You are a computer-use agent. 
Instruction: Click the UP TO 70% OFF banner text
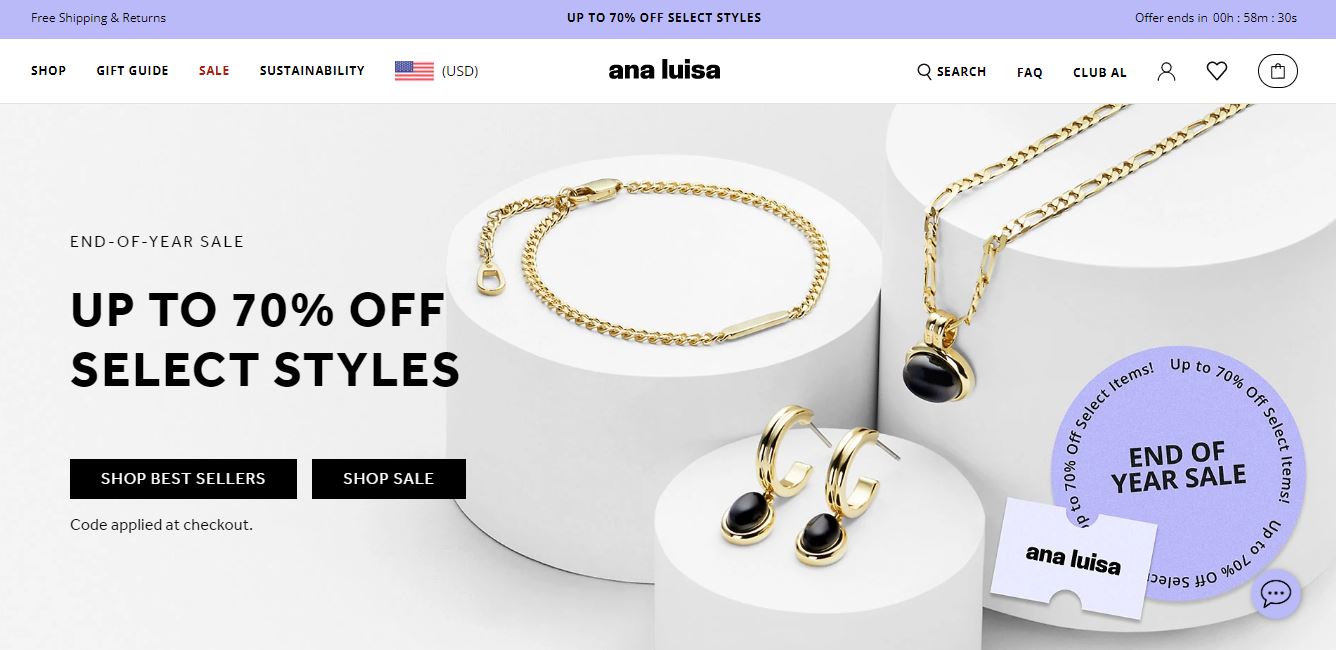click(664, 18)
